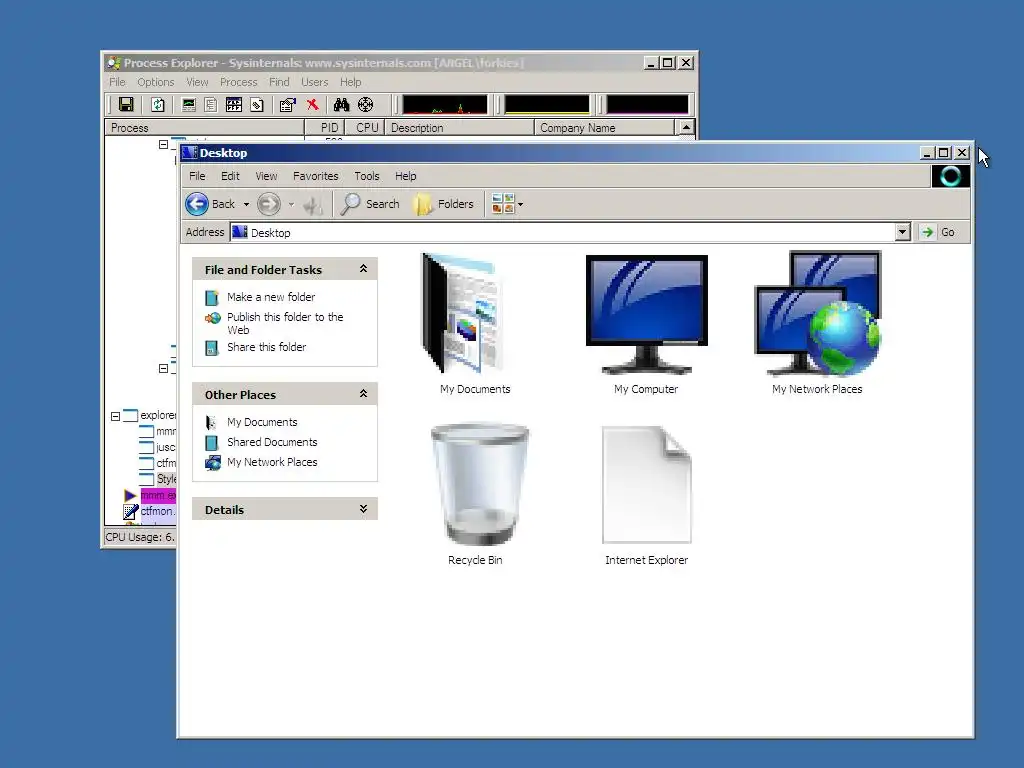Click Publish this folder to the Web

pos(285,323)
